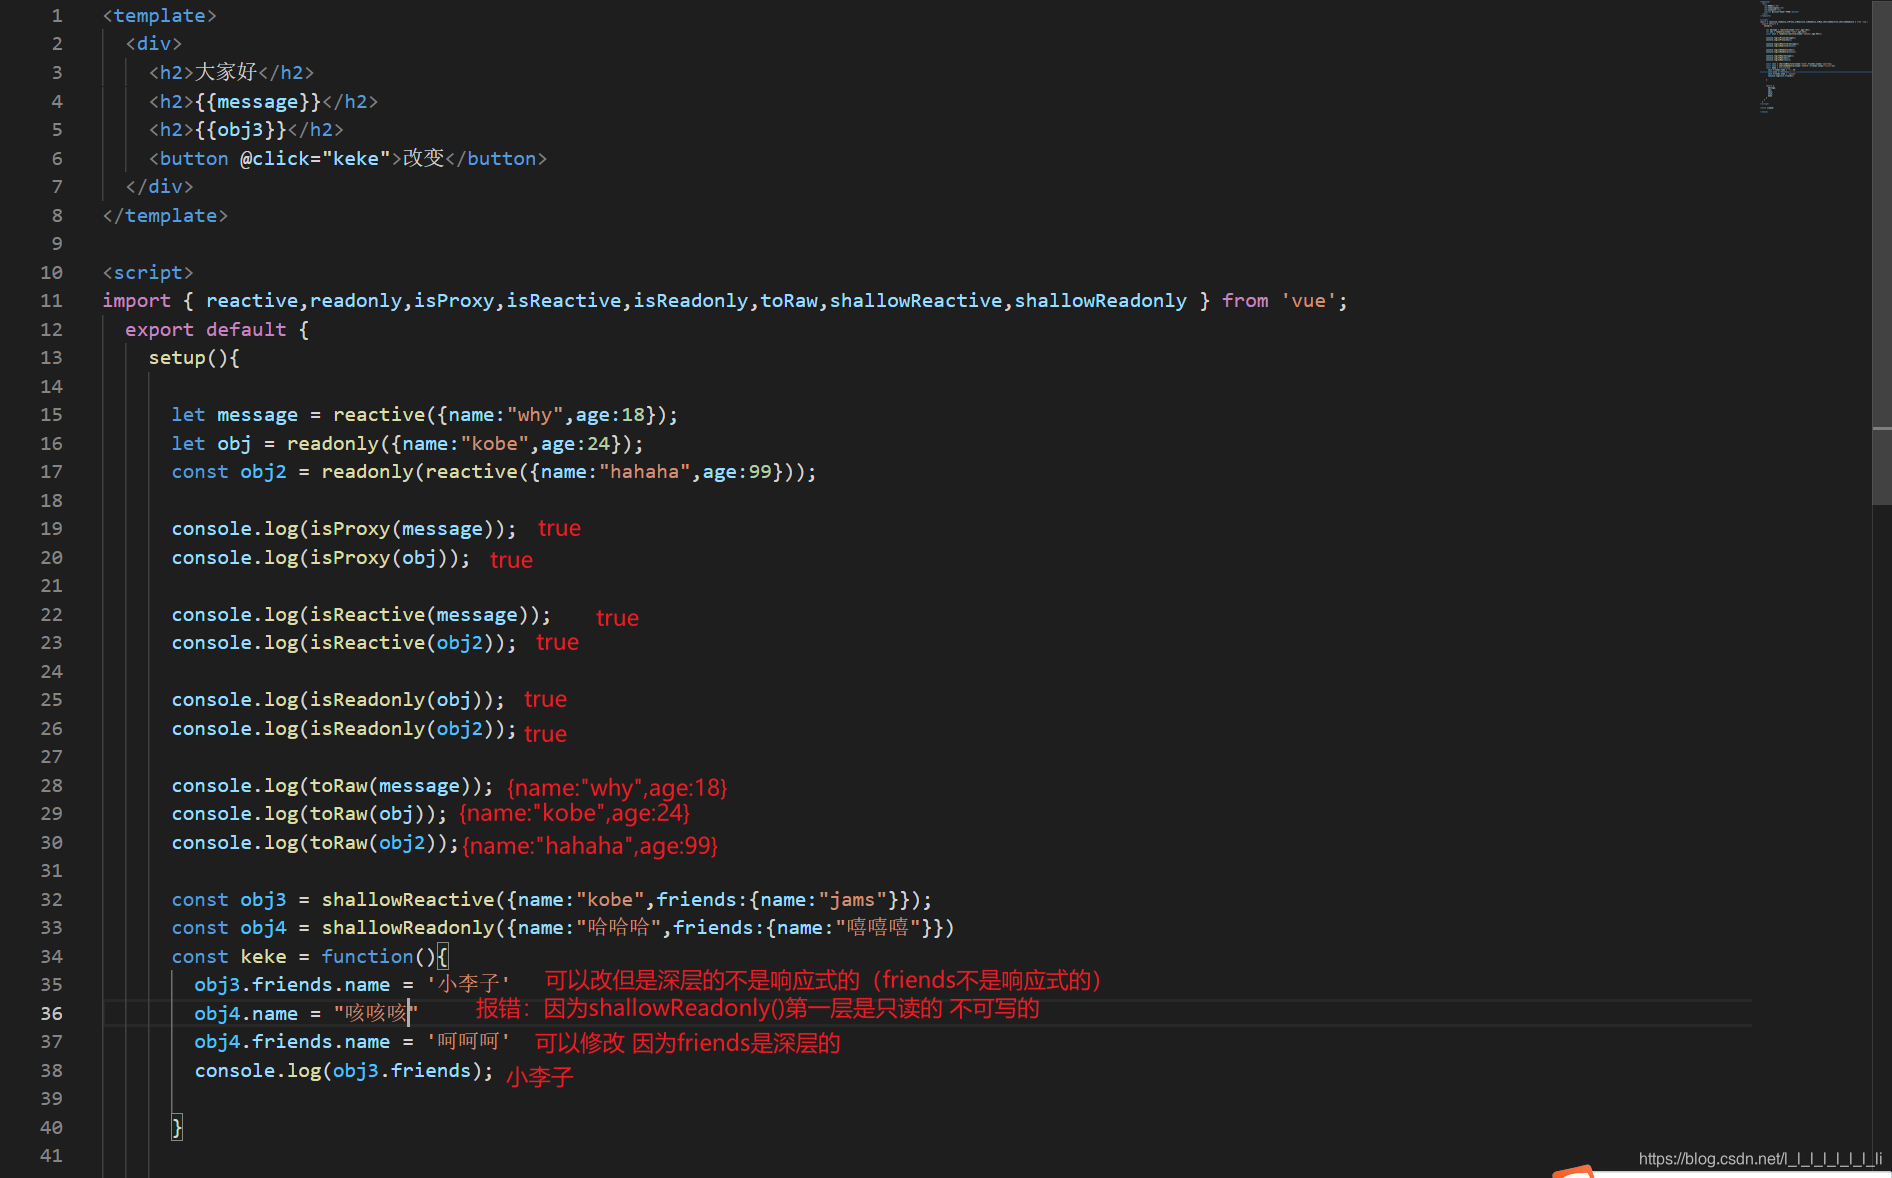Click line number 36 in gutter
Viewport: 1892px width, 1178px height.
(51, 1013)
